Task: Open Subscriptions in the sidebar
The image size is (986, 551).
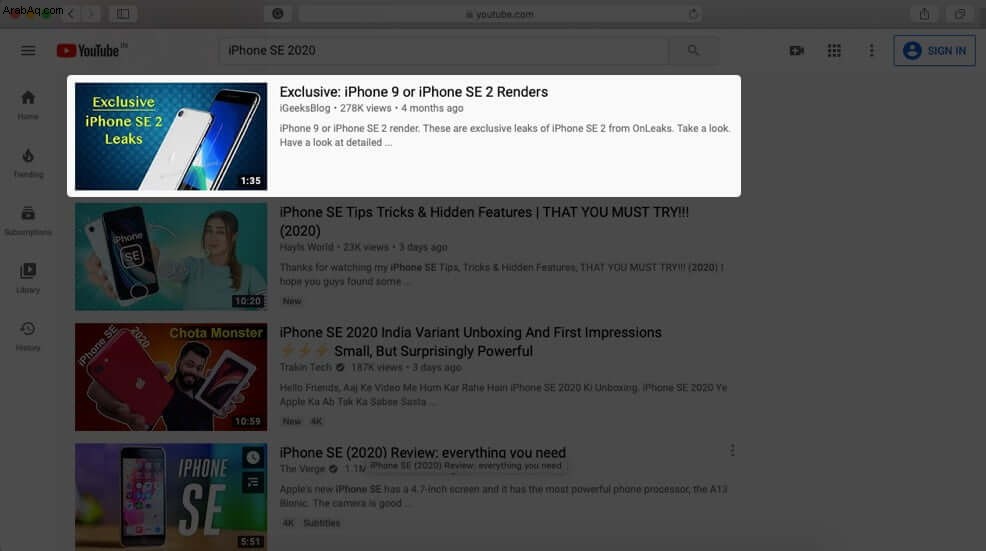Action: pos(28,221)
